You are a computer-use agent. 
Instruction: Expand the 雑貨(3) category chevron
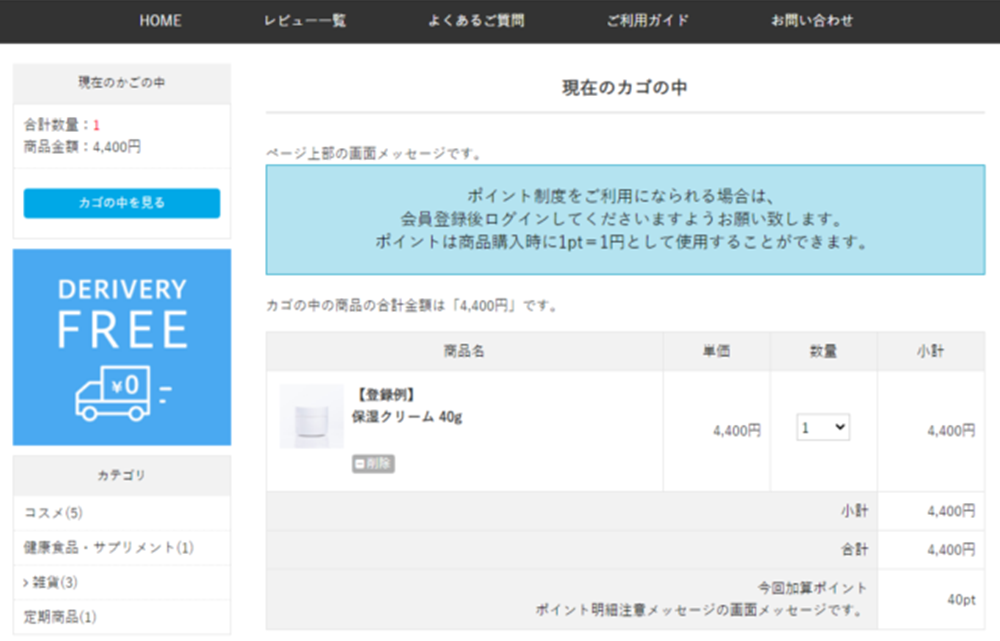point(27,582)
